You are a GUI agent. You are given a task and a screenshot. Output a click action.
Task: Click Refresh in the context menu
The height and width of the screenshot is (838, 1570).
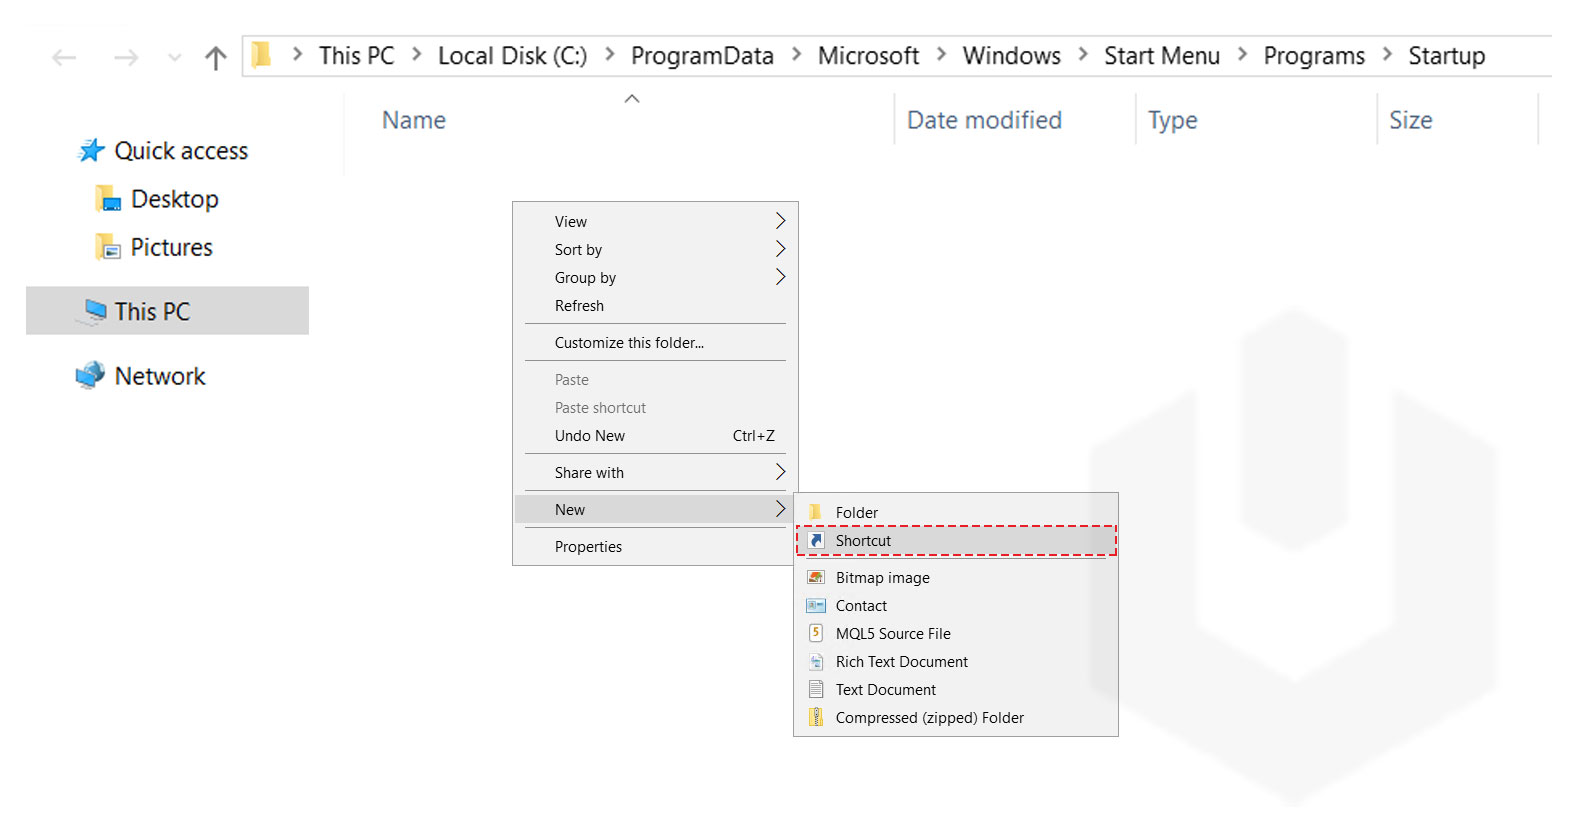[579, 306]
